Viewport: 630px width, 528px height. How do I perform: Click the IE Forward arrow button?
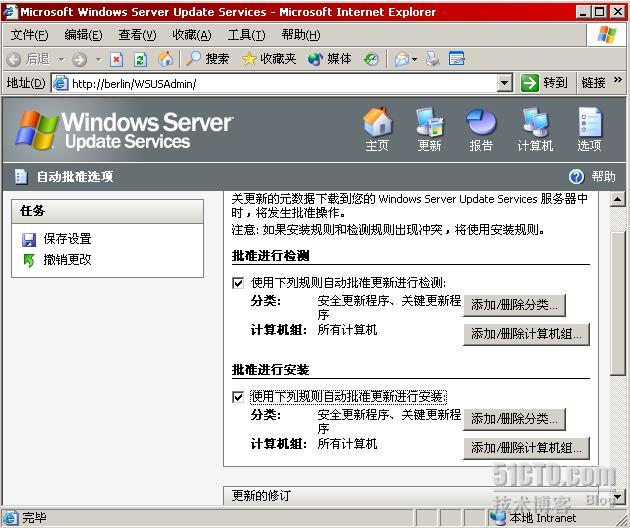(x=80, y=59)
